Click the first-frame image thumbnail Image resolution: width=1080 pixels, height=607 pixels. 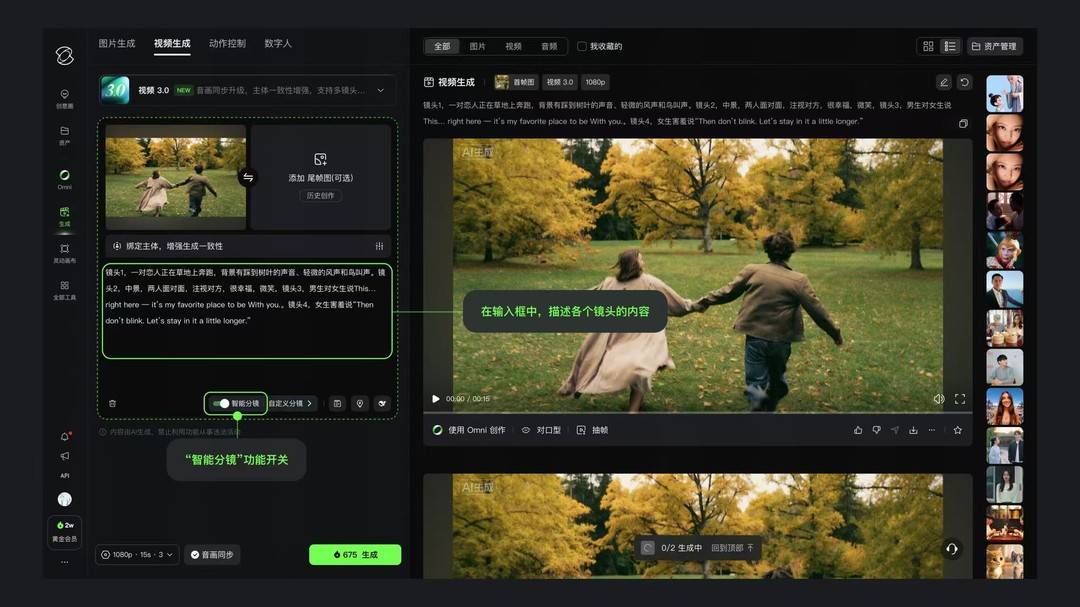coord(176,177)
